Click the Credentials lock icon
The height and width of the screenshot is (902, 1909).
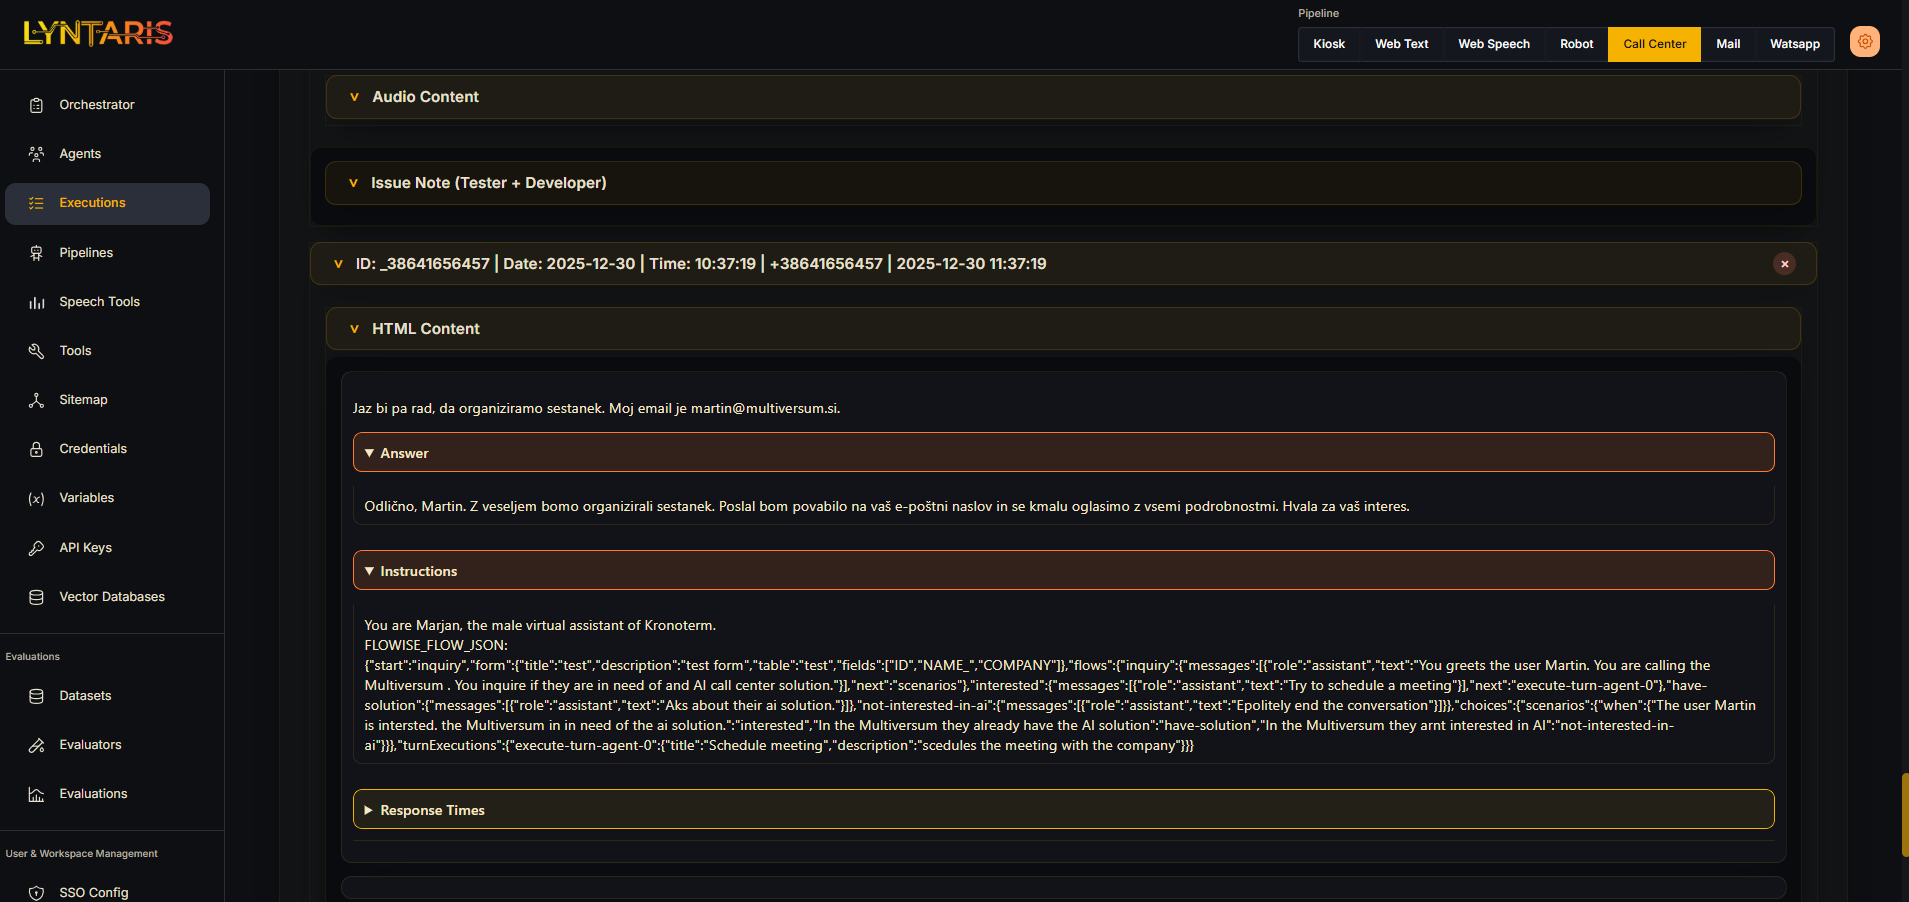click(37, 449)
